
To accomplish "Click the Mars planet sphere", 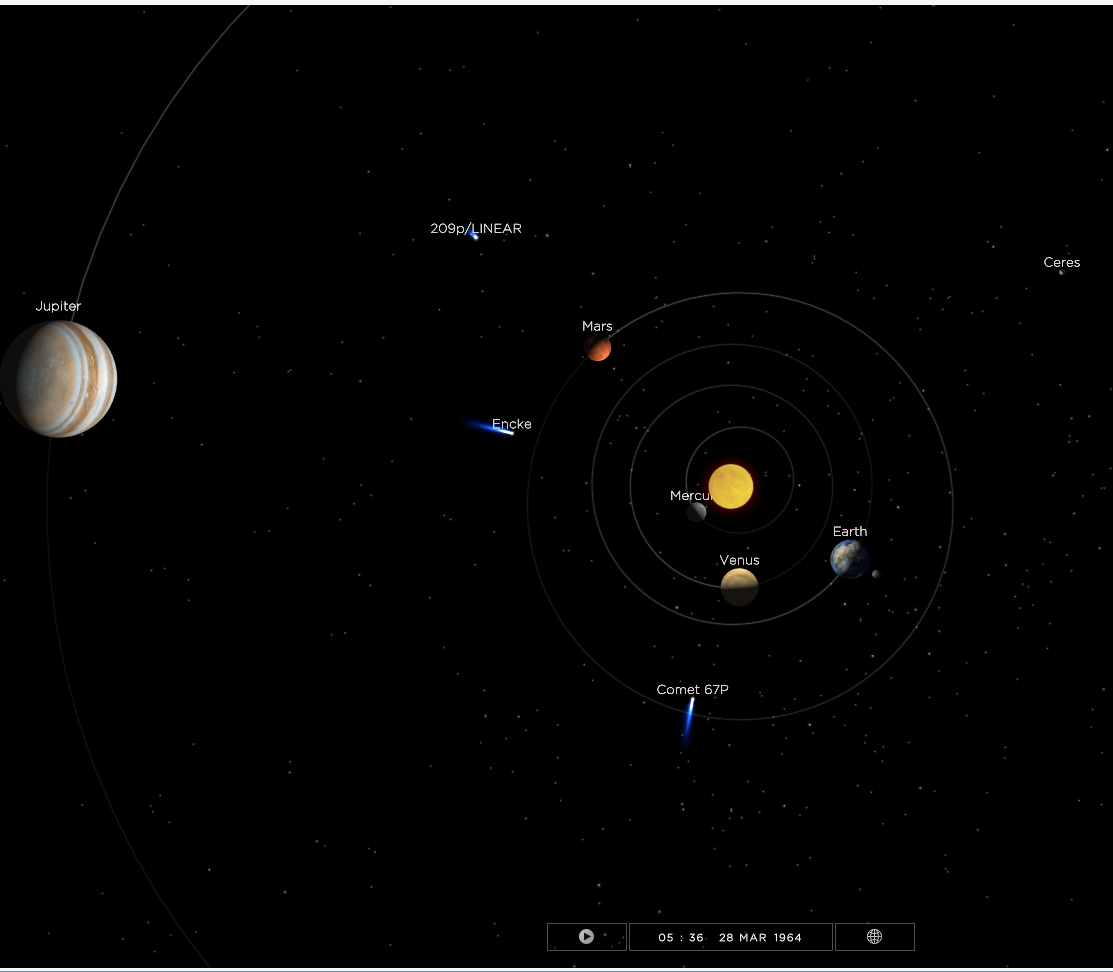I will pyautogui.click(x=598, y=348).
